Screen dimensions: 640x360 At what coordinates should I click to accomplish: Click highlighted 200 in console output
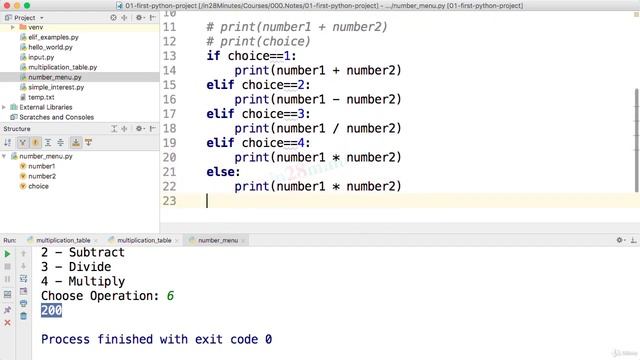(51, 311)
